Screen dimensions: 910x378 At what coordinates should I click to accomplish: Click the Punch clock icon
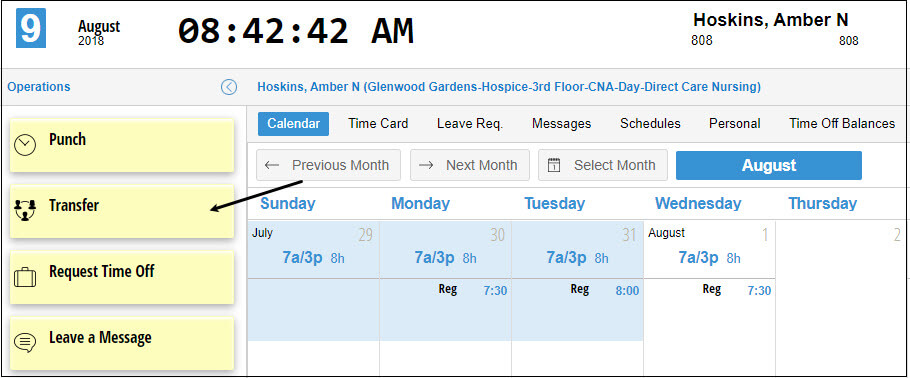coord(25,145)
